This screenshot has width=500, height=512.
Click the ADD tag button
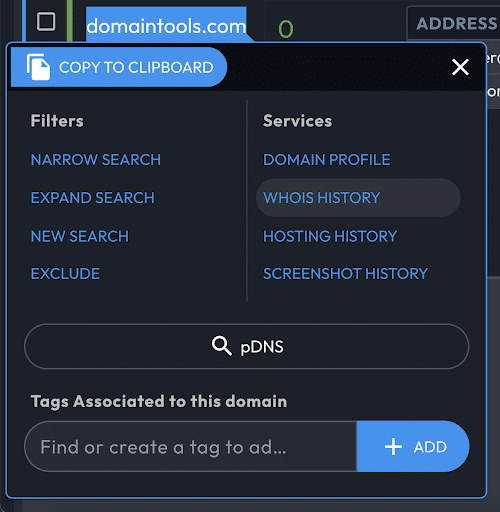pos(413,447)
